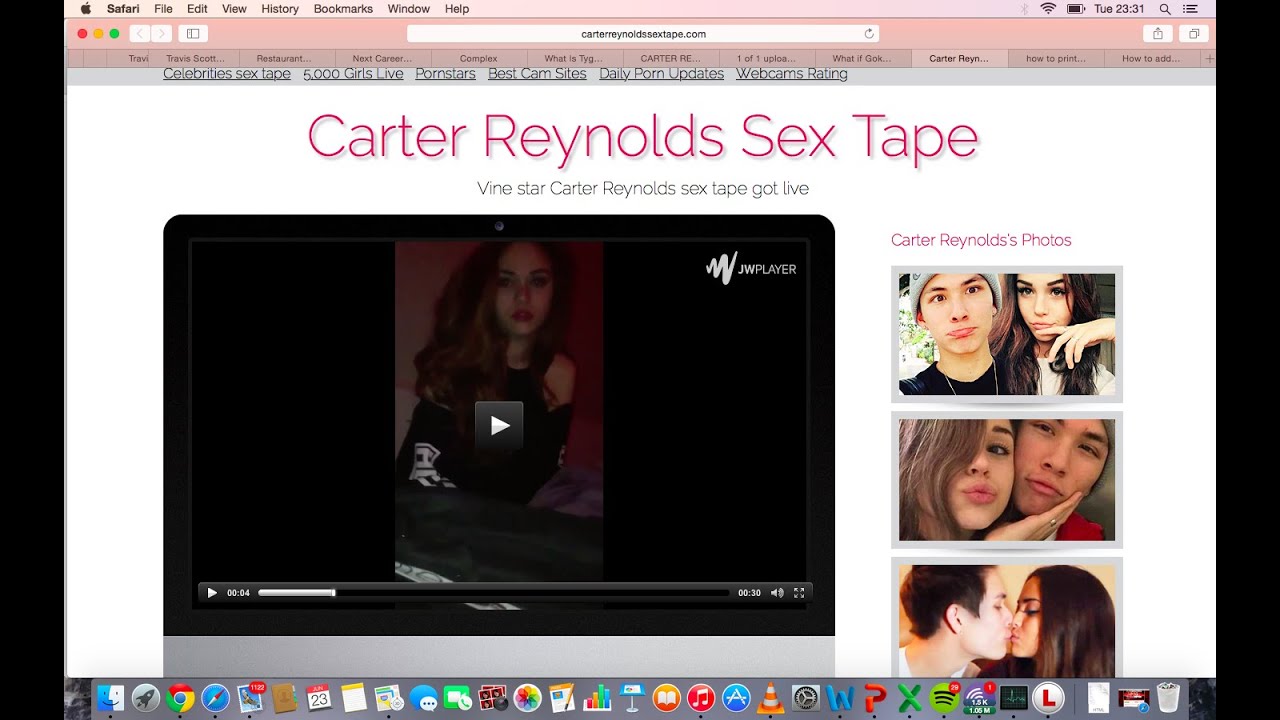Open the Safari Share button
1280x720 pixels.
pyautogui.click(x=1157, y=34)
